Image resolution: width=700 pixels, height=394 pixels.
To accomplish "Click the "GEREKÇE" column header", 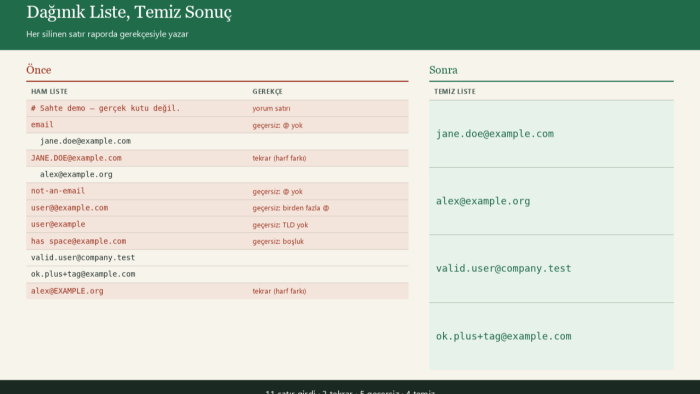I will [x=267, y=91].
